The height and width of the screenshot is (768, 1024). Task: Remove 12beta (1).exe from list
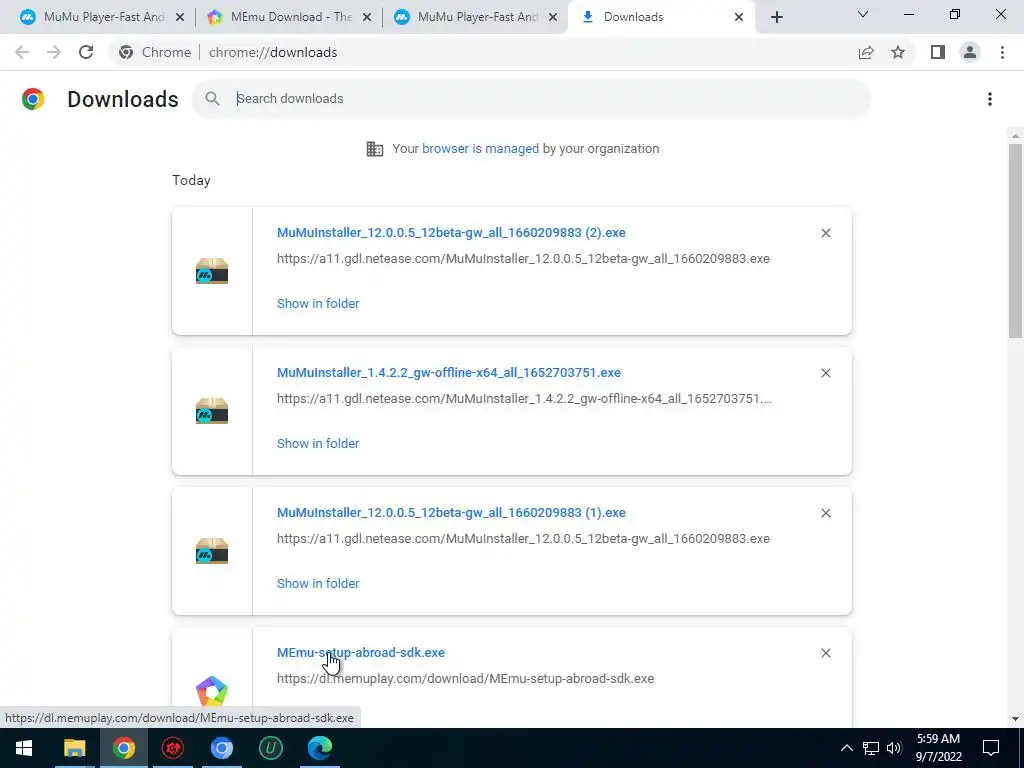click(825, 513)
